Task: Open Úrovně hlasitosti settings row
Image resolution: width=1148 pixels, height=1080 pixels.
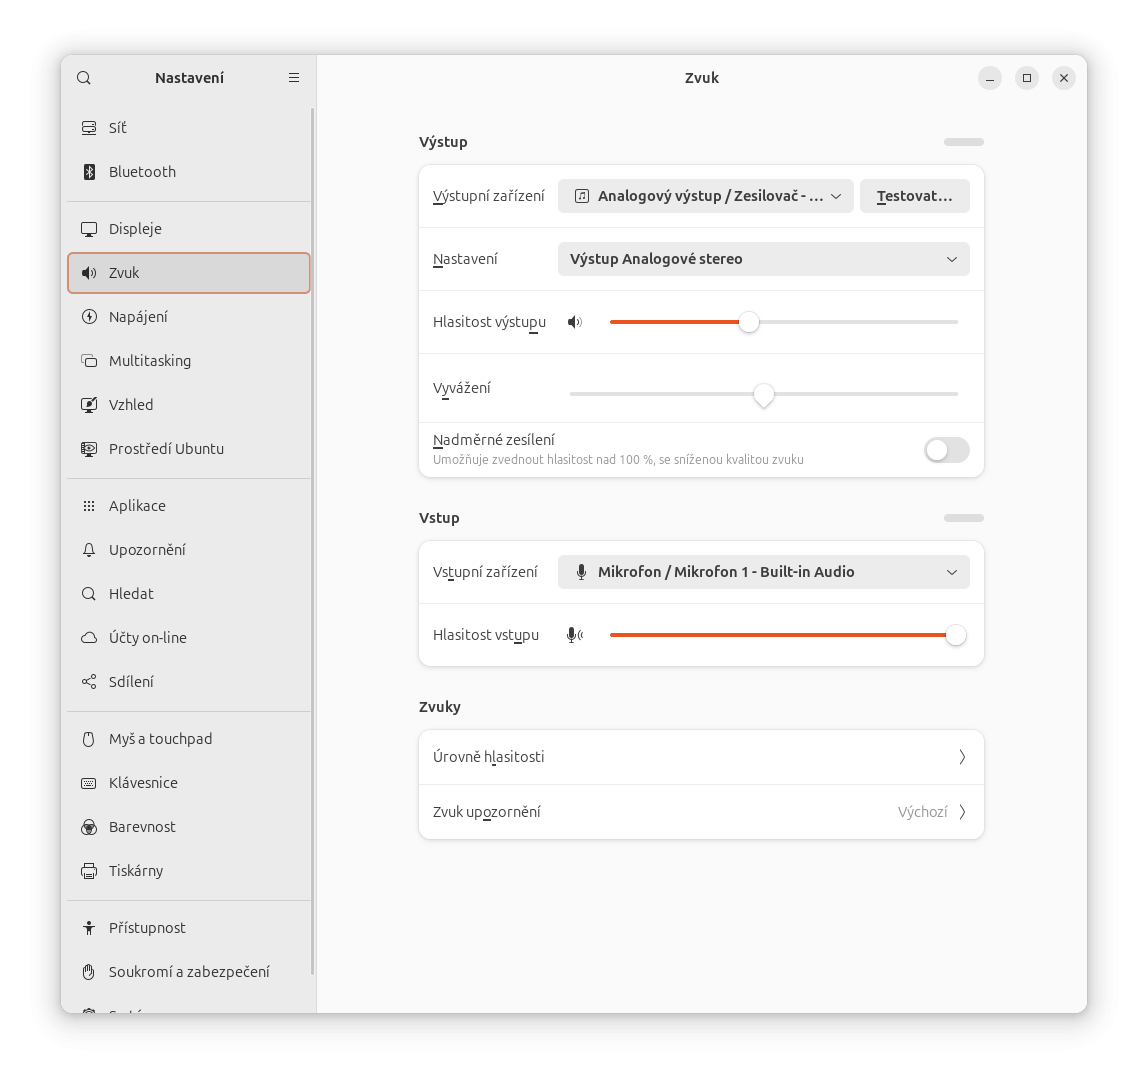Action: [701, 757]
